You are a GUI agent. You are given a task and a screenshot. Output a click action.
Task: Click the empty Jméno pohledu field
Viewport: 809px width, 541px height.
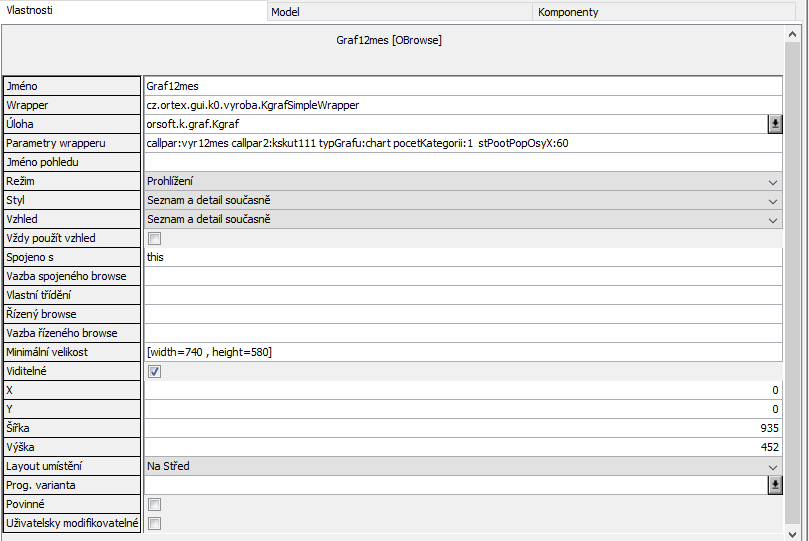(x=460, y=162)
